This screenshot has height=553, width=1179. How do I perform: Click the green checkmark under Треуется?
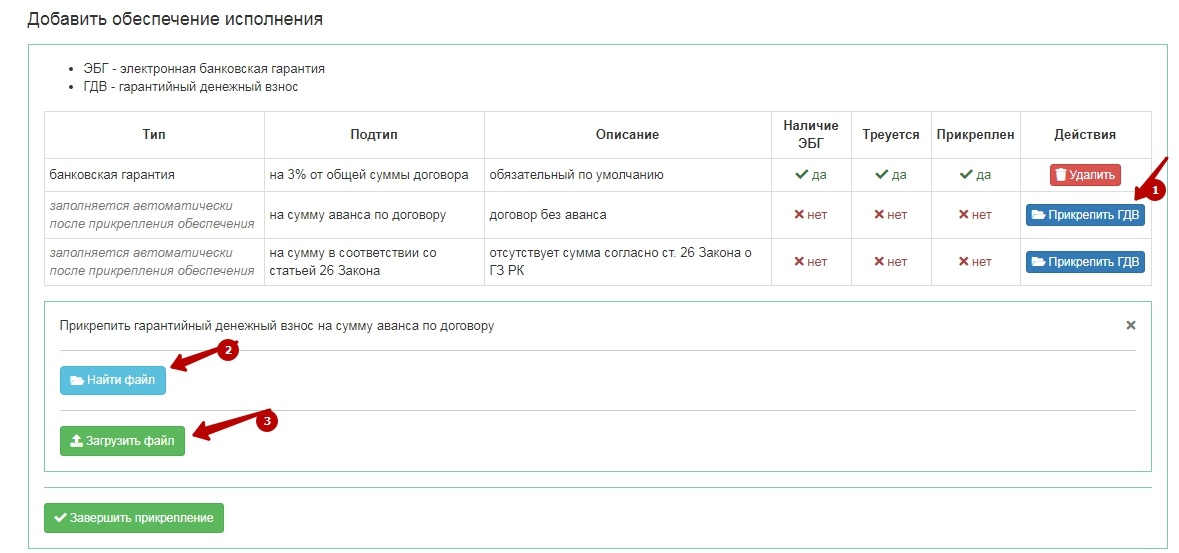click(x=881, y=175)
